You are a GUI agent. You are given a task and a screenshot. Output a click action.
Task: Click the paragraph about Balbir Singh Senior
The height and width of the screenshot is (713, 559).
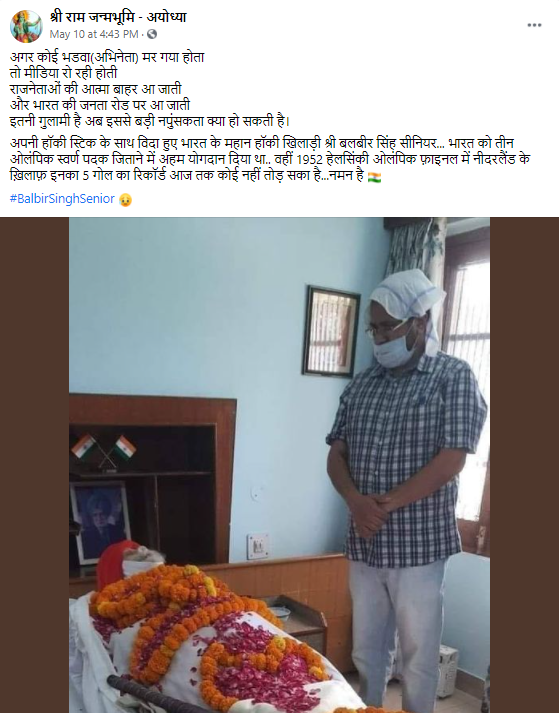pos(270,159)
